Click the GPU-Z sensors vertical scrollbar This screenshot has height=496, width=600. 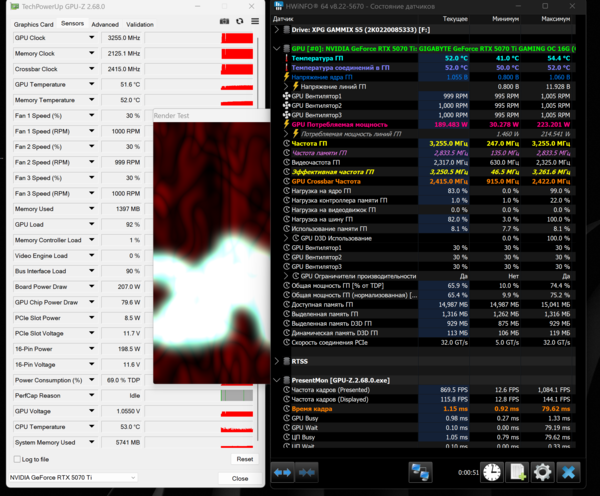point(258,237)
